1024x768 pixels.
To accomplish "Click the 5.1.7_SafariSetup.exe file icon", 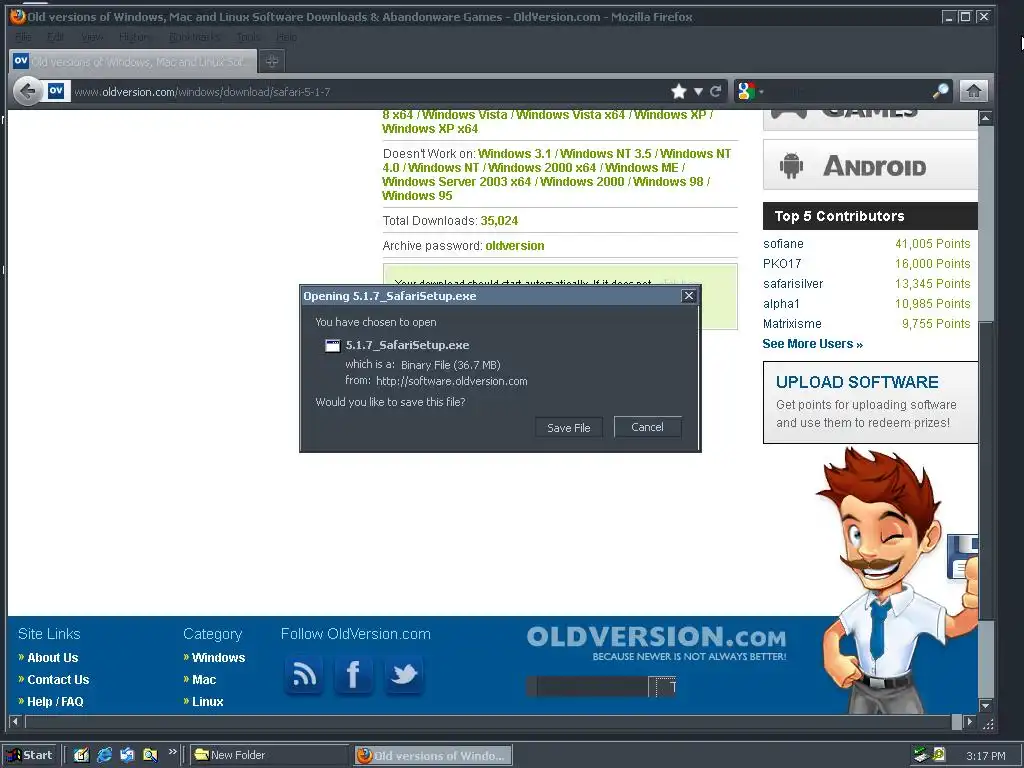I will pos(332,345).
